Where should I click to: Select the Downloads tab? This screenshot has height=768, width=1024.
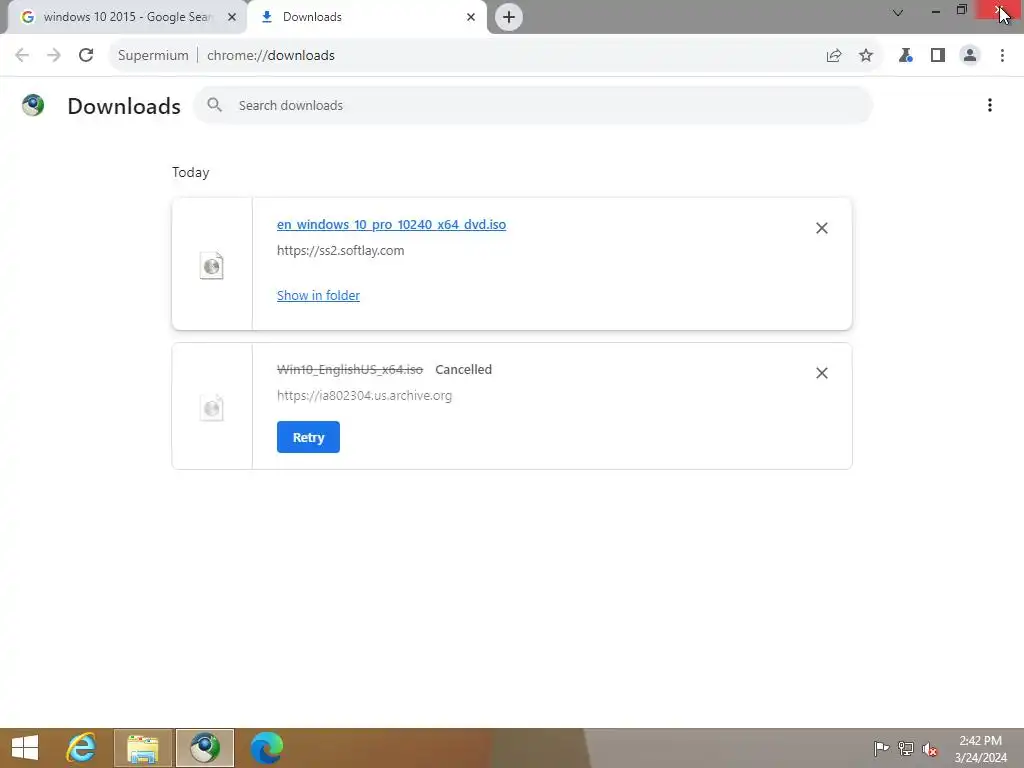[367, 17]
